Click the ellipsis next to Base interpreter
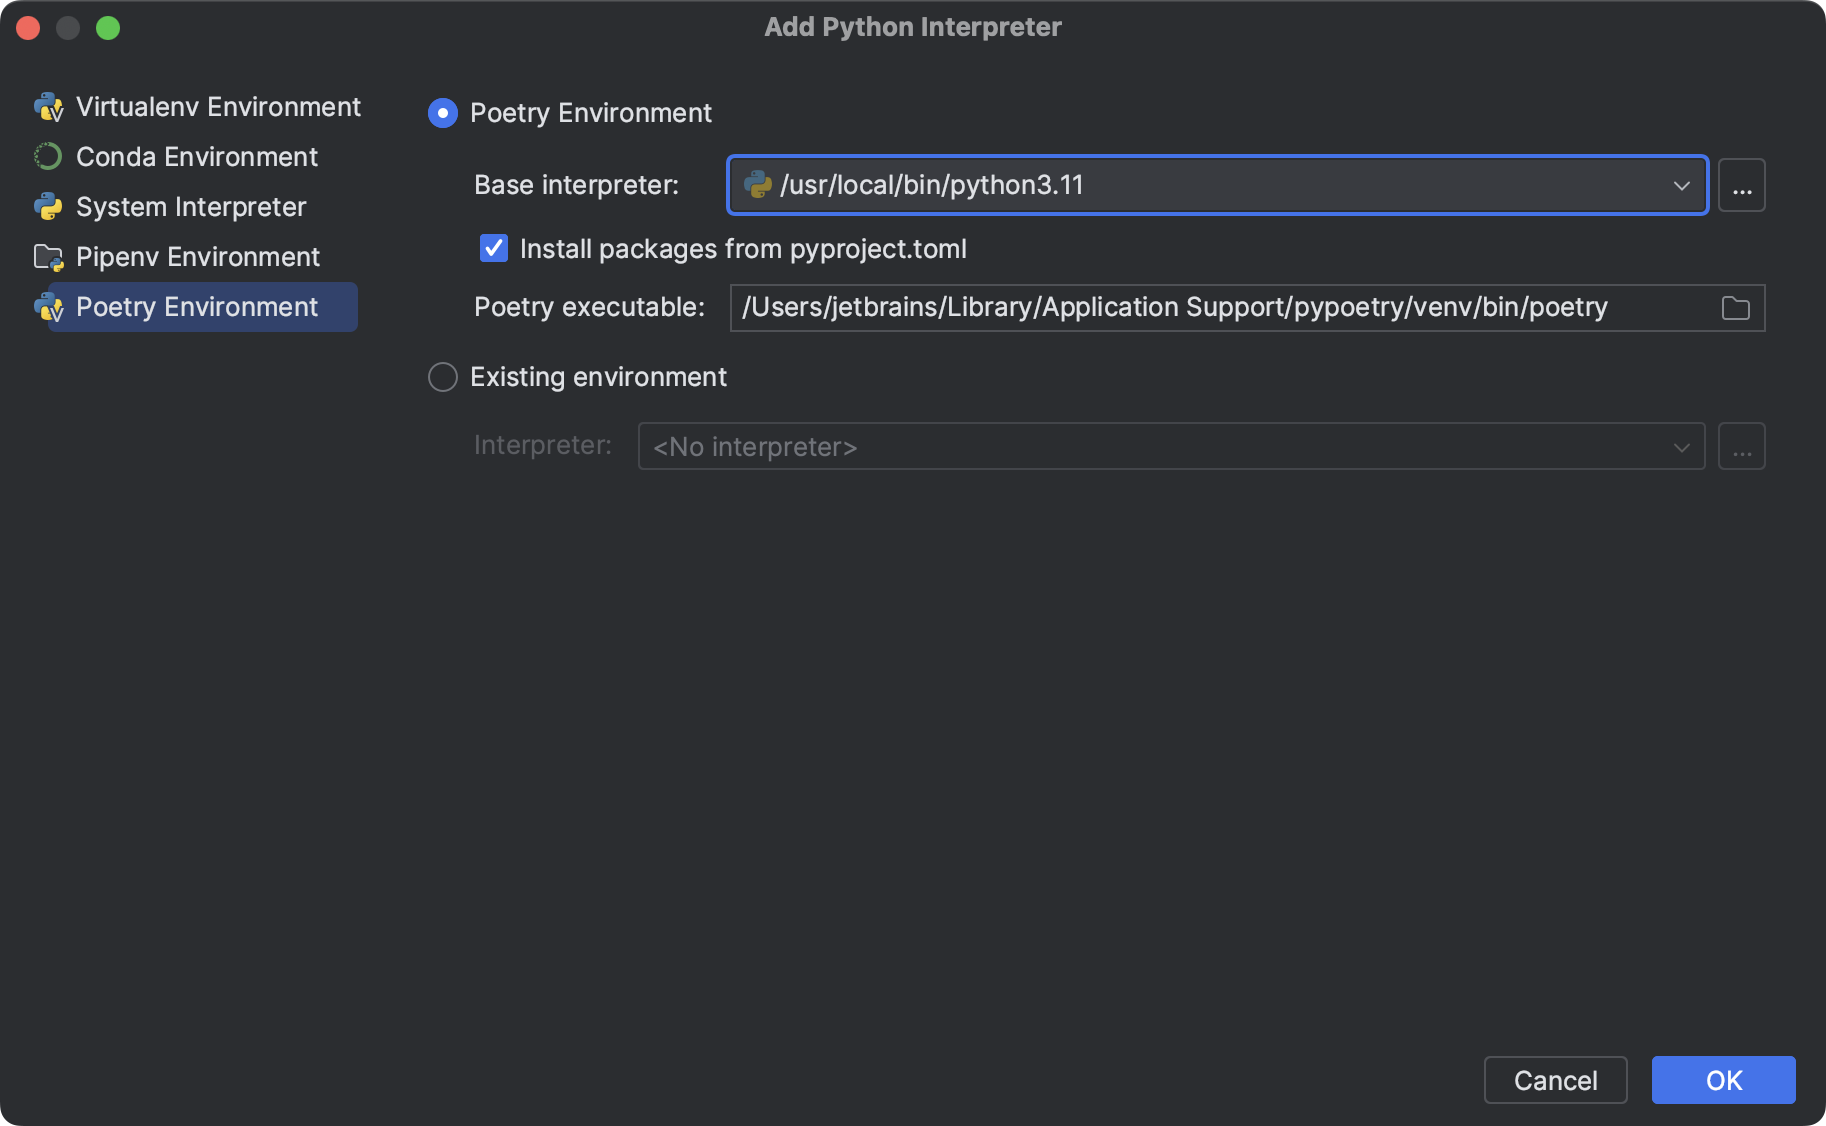 [x=1741, y=185]
